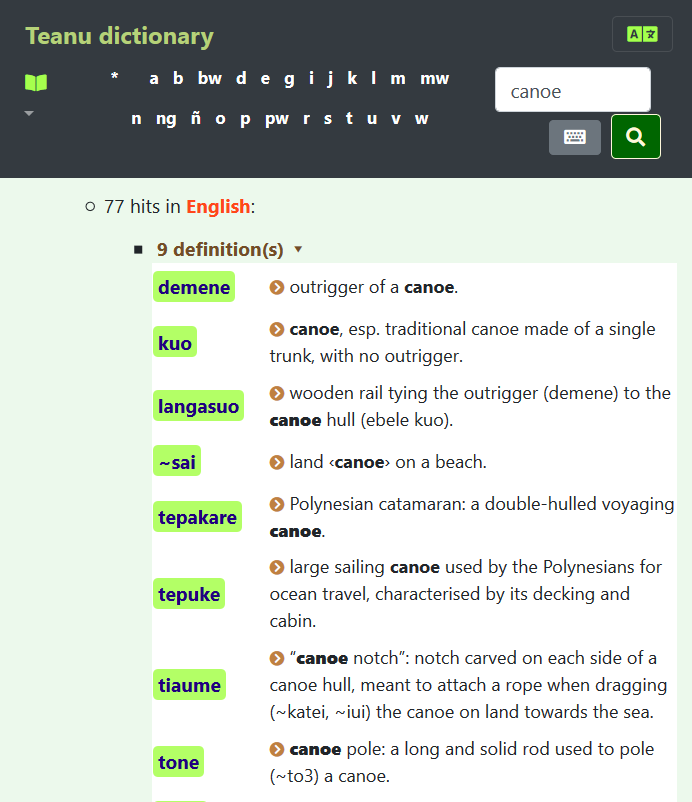Select letter 'ng' in alphabet index
The image size is (692, 802).
pyautogui.click(x=166, y=118)
